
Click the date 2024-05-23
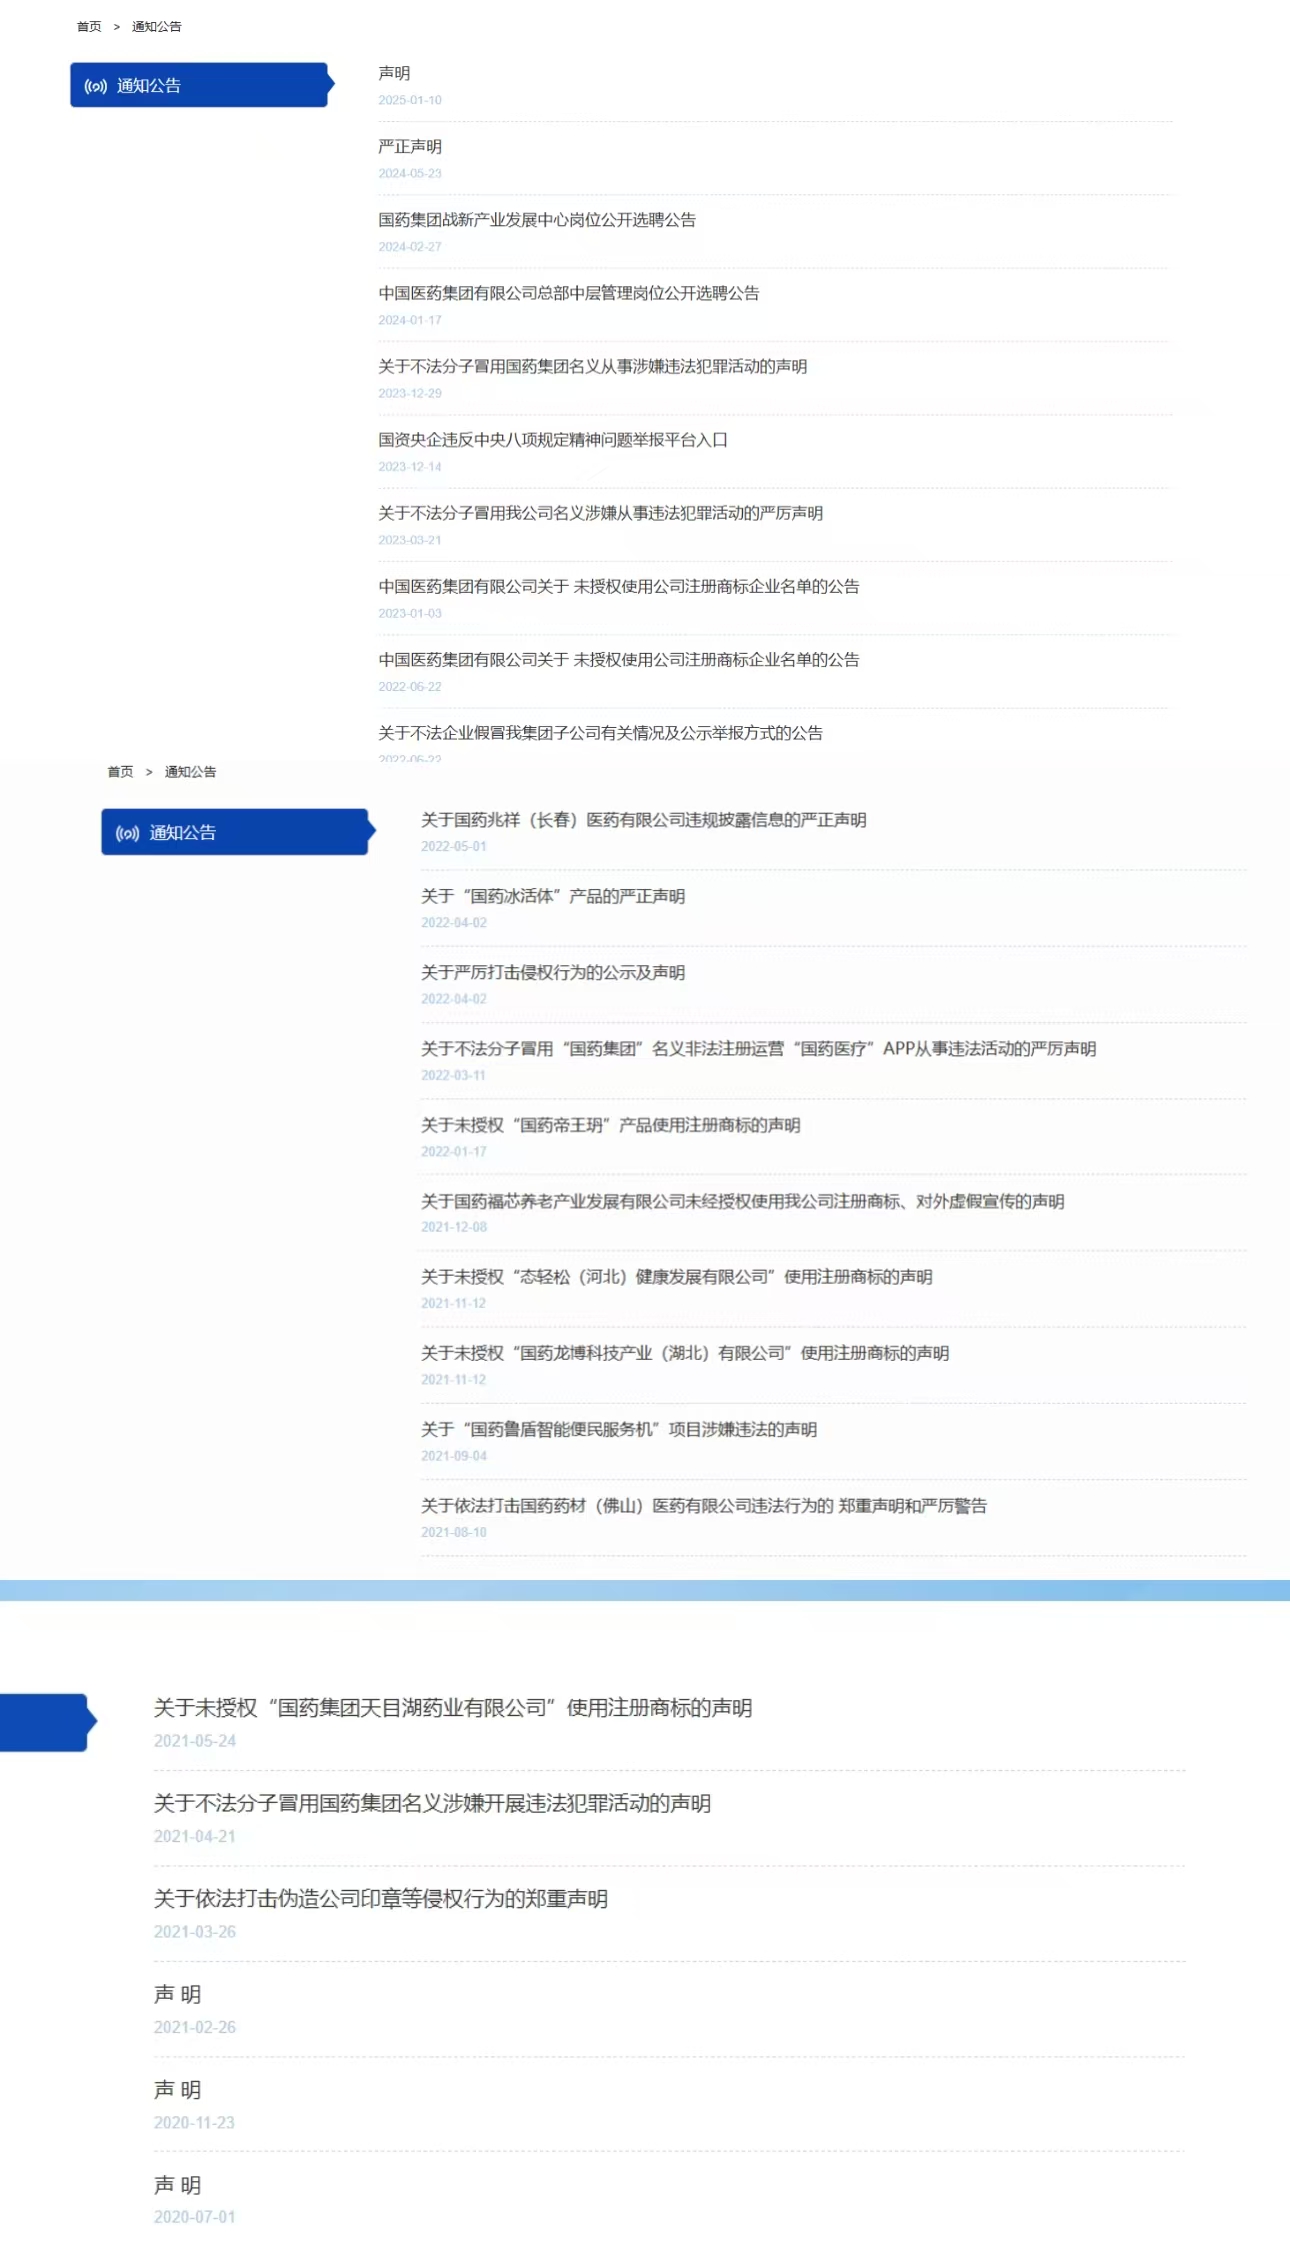410,174
